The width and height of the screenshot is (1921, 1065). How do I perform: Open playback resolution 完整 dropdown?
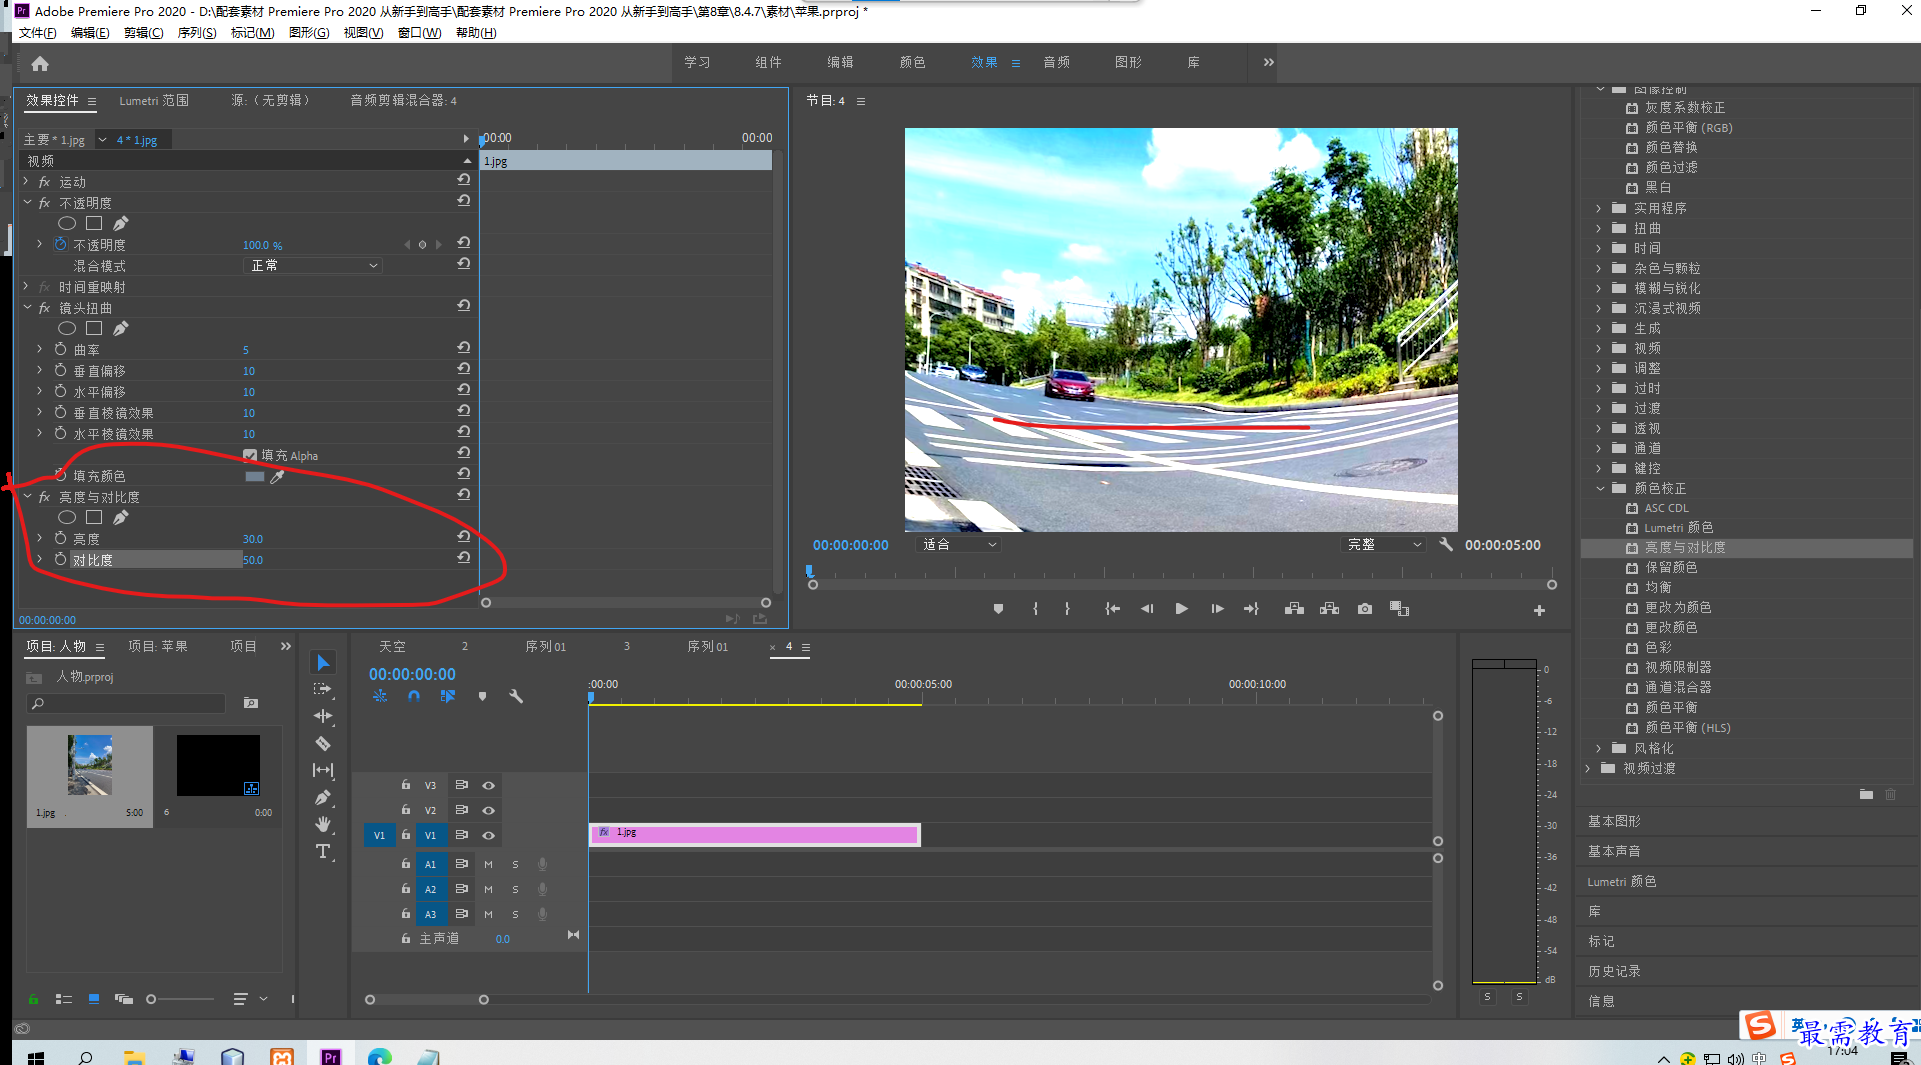[1384, 545]
